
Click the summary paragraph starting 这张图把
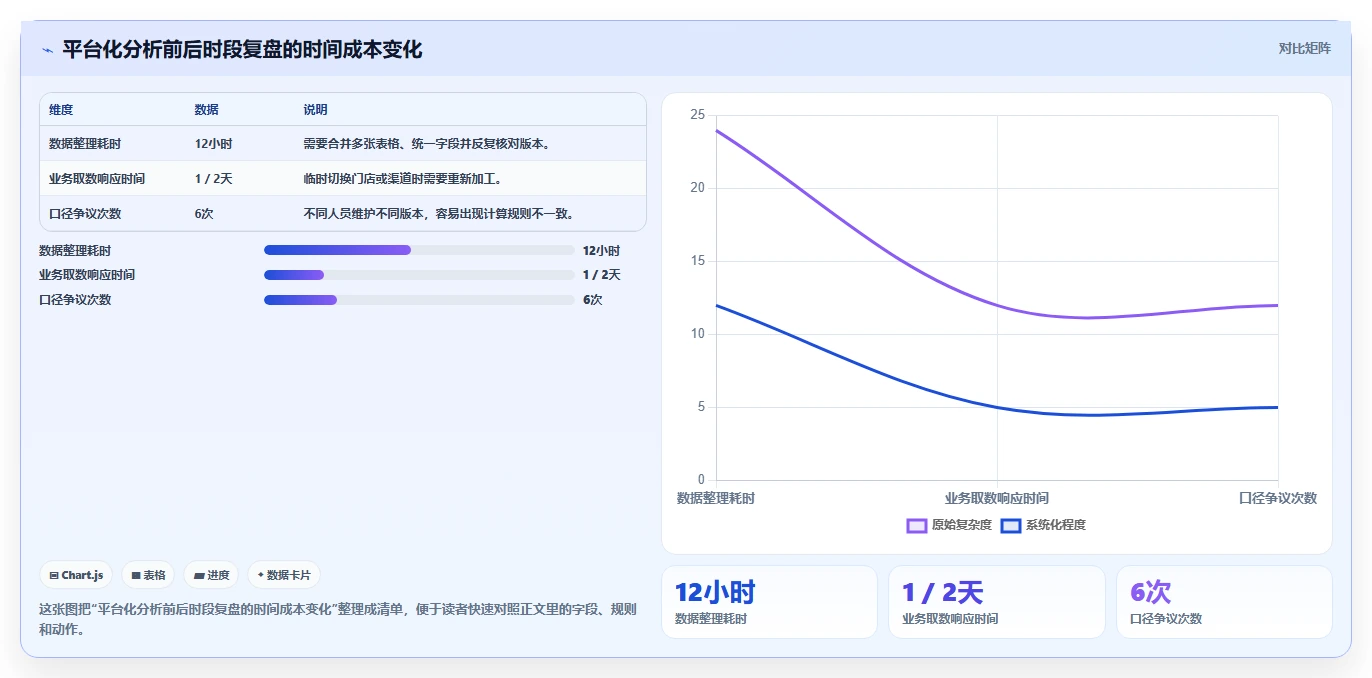pyautogui.click(x=338, y=619)
